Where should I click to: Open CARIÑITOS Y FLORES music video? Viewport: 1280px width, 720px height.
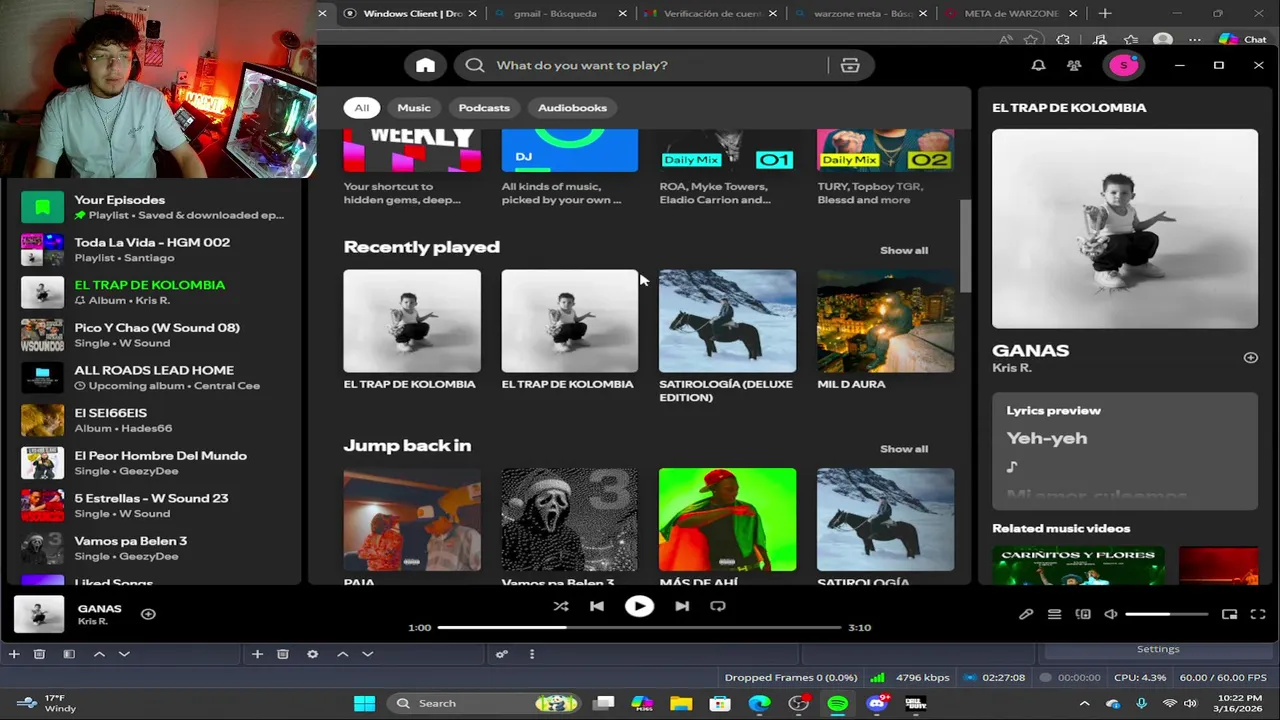[x=1078, y=566]
